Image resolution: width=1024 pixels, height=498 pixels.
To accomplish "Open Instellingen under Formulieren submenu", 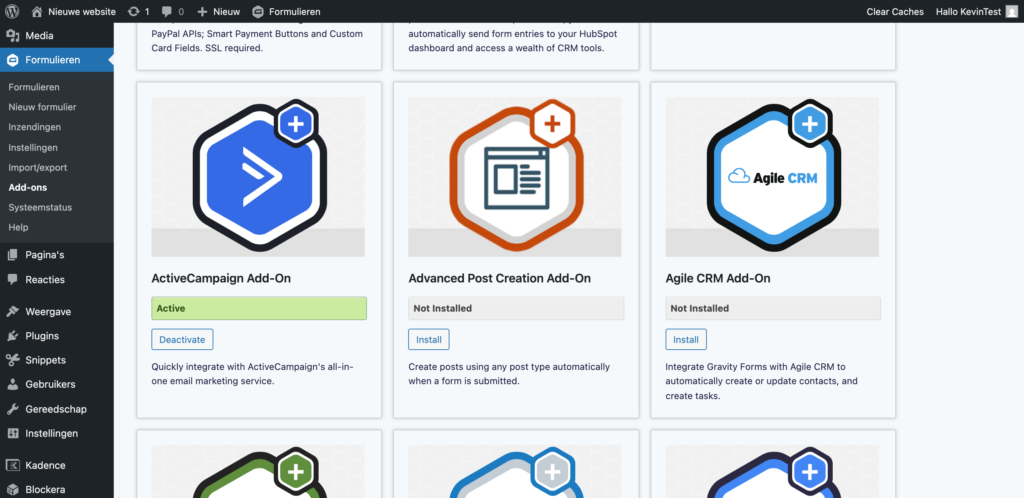I will pyautogui.click(x=33, y=148).
